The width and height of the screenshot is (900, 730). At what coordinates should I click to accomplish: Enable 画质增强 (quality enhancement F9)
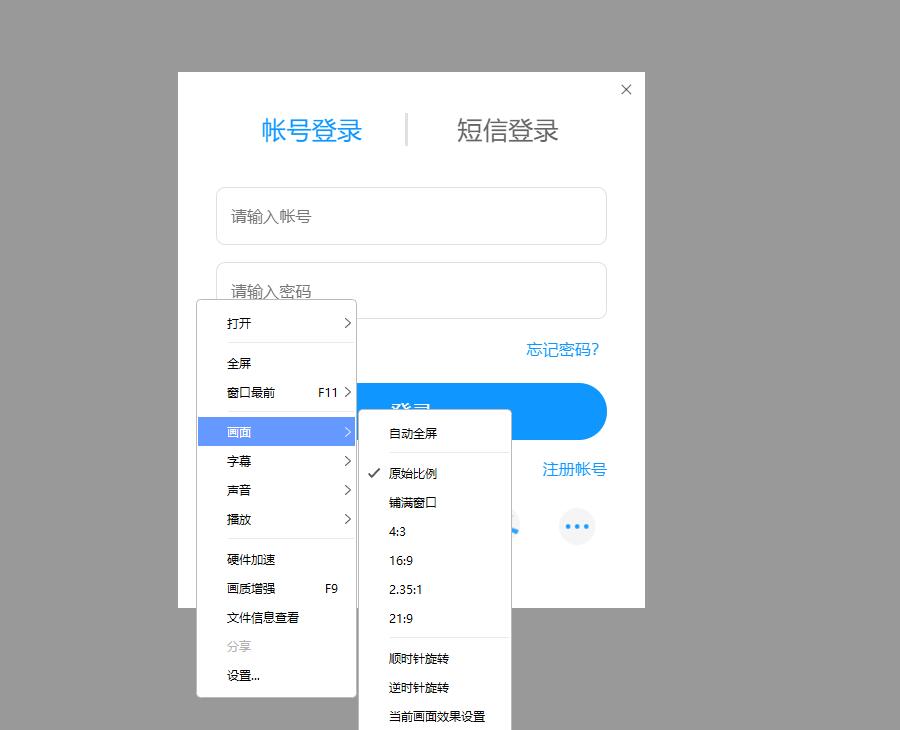tap(250, 588)
